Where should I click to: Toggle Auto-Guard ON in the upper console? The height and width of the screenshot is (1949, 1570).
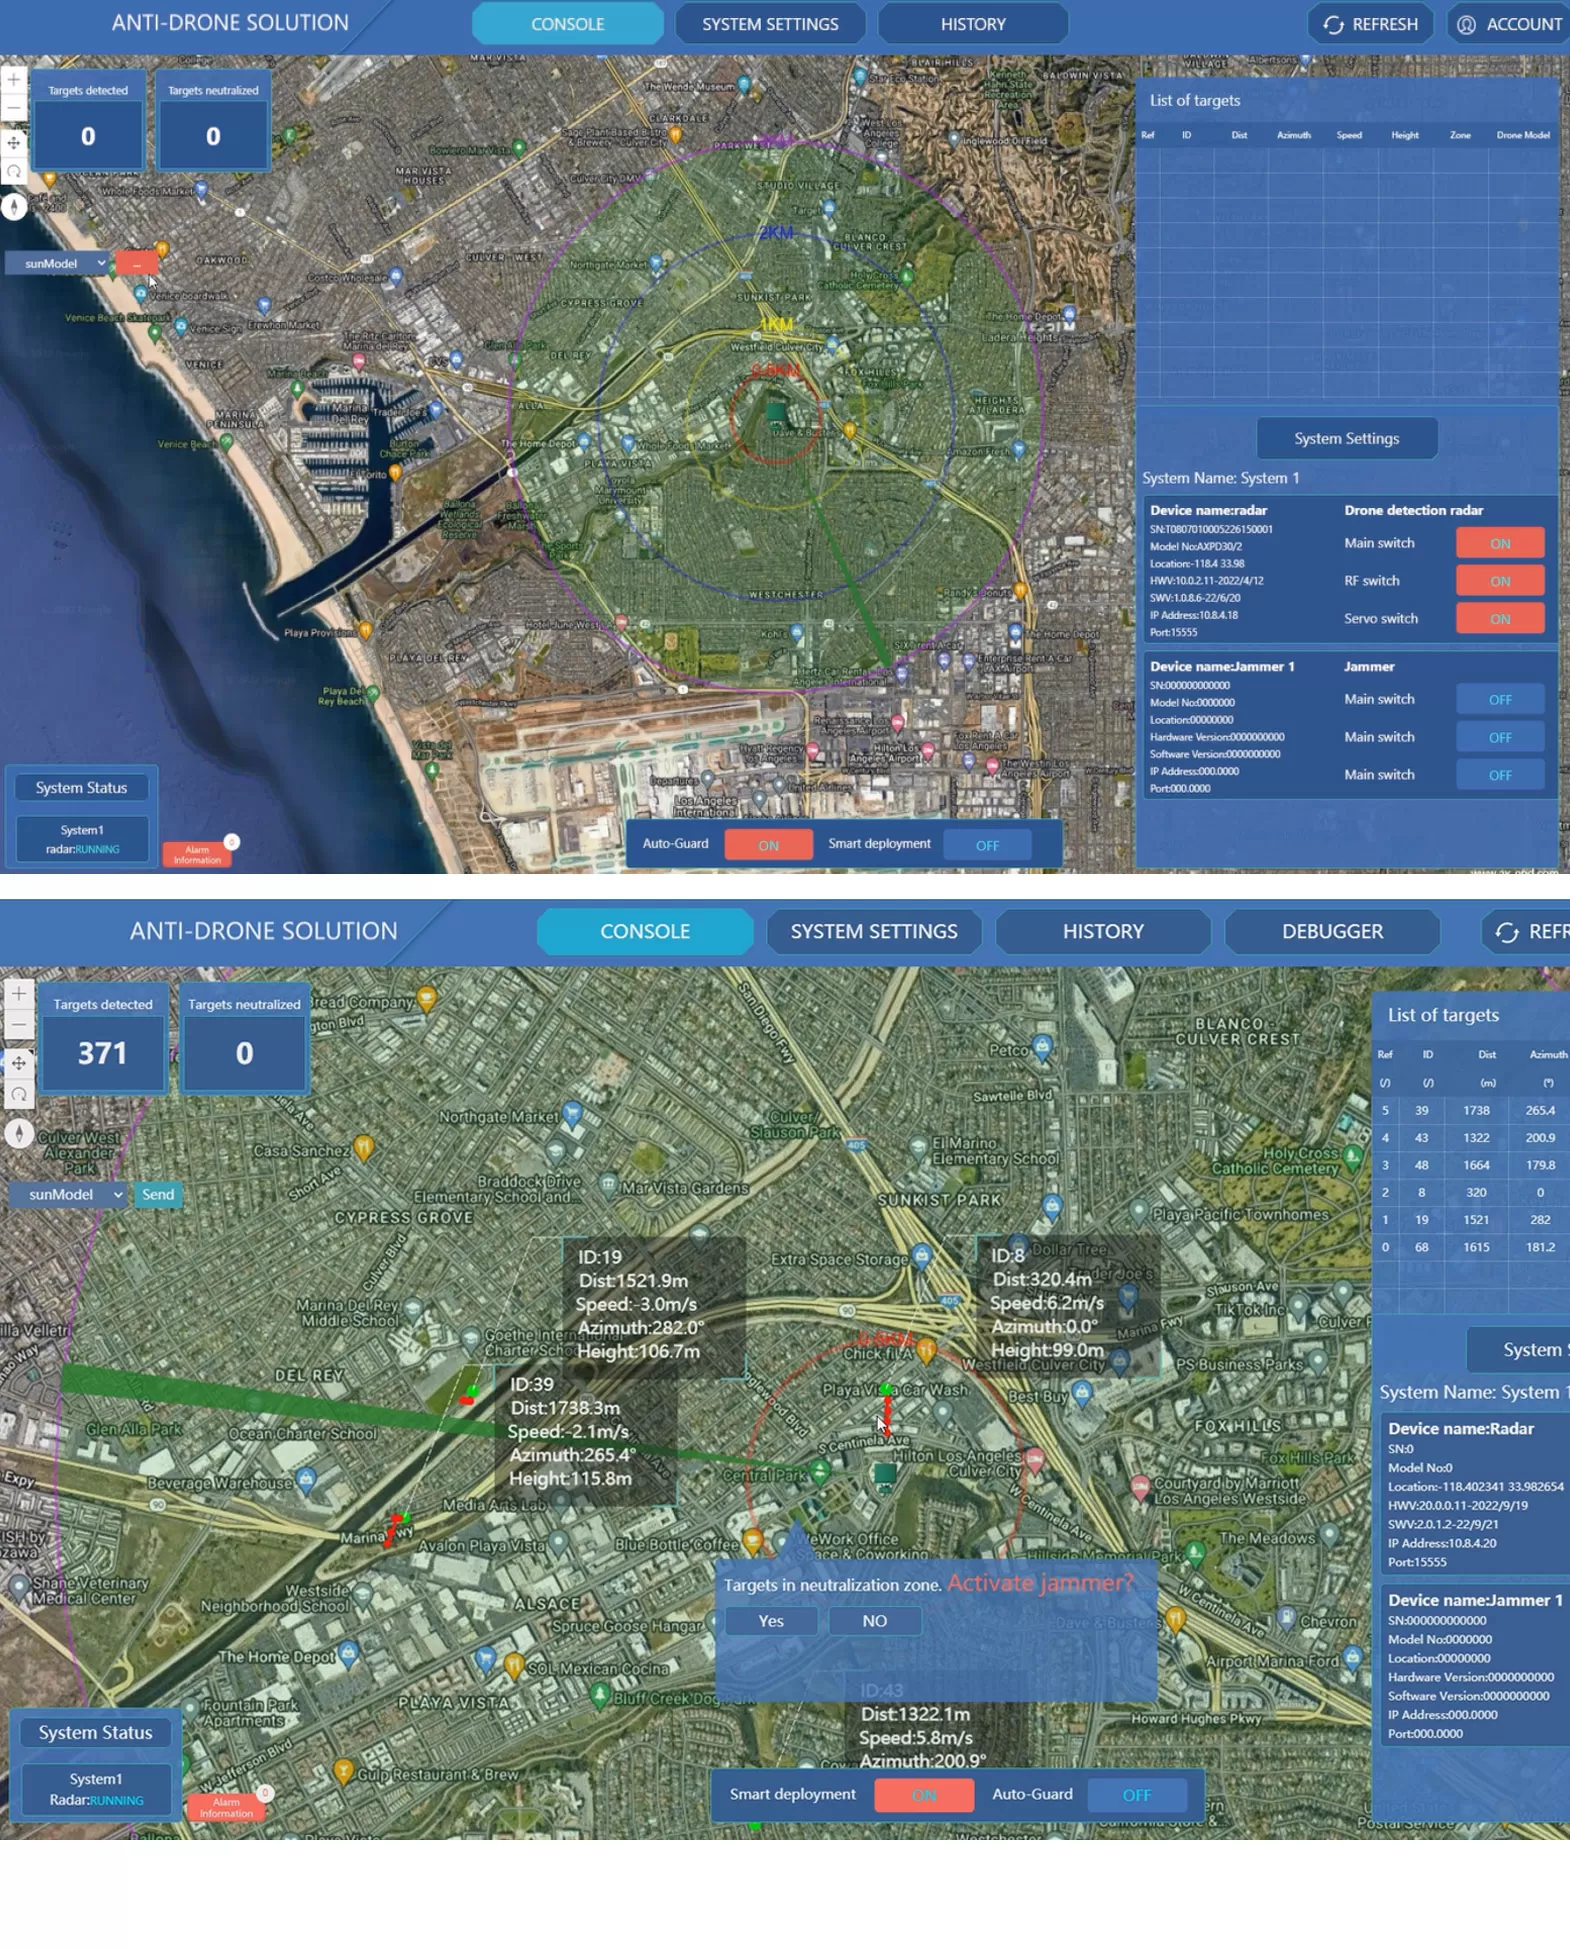[x=768, y=845]
